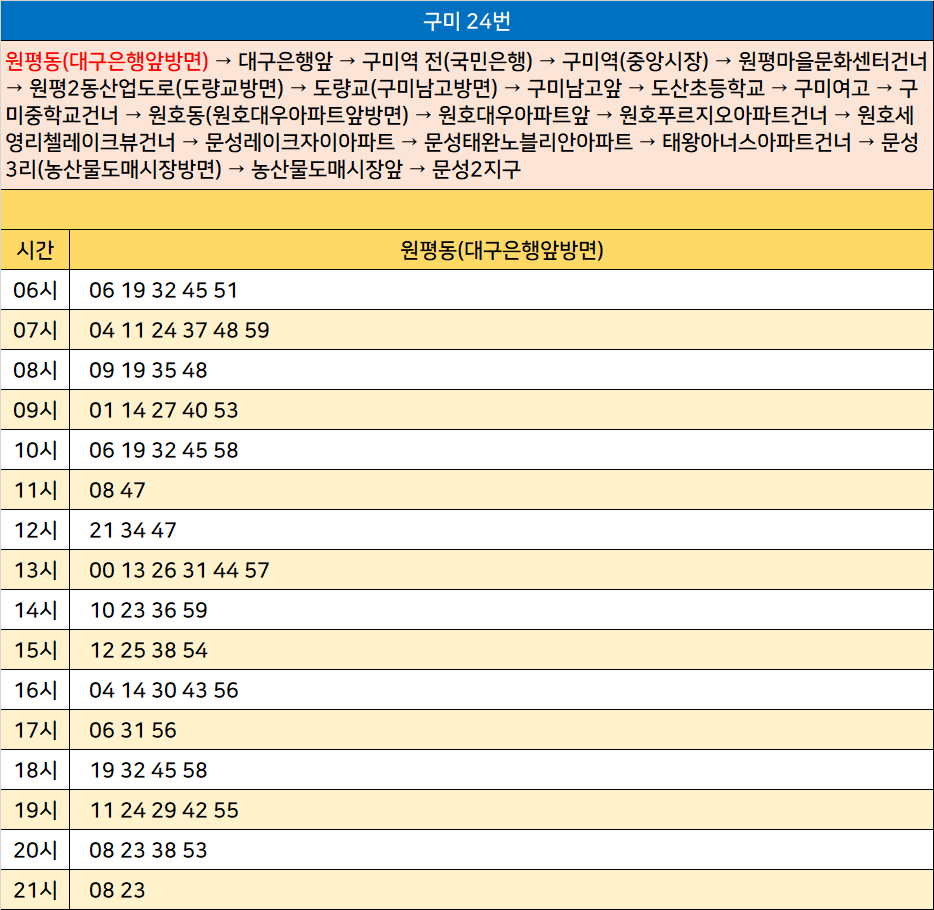Click the times '01 14 27 40 53'
Image resolution: width=934 pixels, height=910 pixels.
click(163, 410)
